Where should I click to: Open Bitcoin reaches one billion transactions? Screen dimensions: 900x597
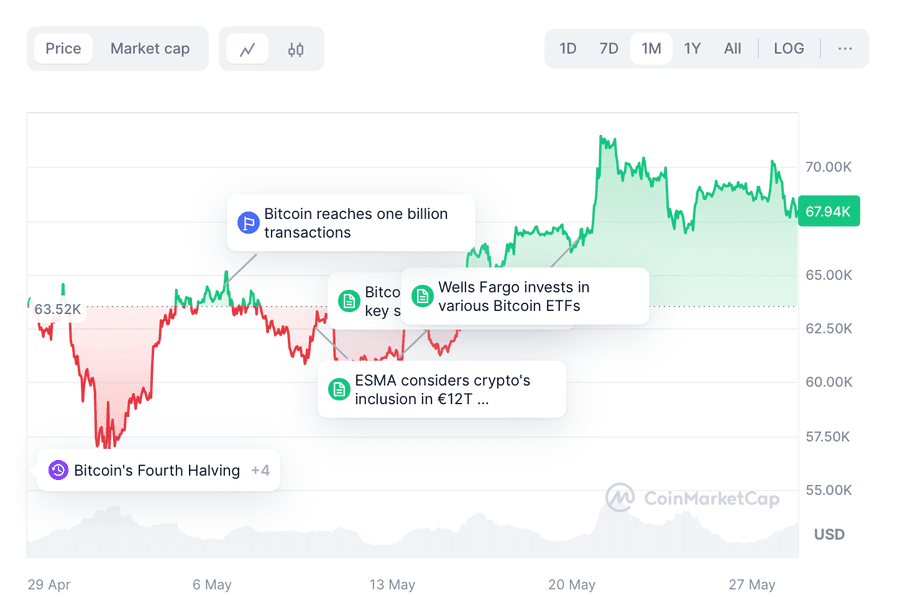pos(356,223)
